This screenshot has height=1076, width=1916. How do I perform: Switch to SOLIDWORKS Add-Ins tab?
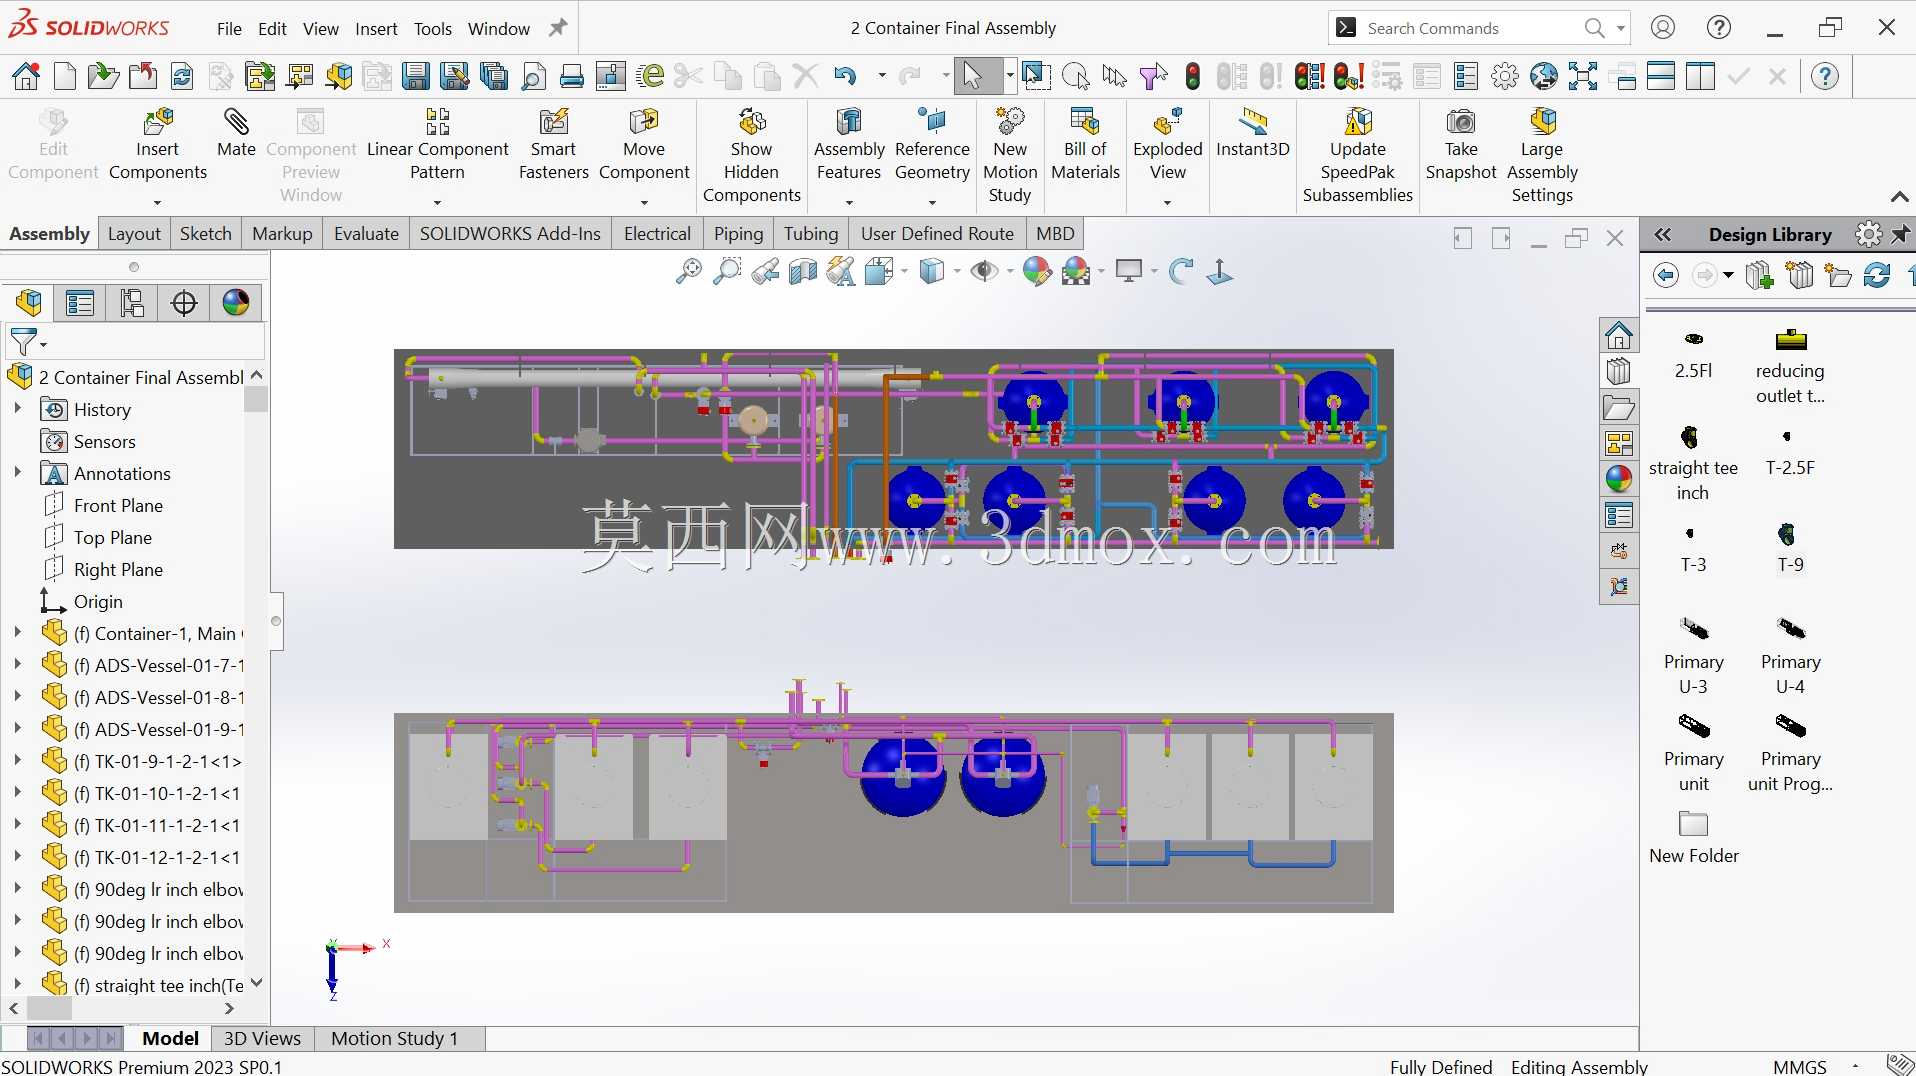coord(510,233)
